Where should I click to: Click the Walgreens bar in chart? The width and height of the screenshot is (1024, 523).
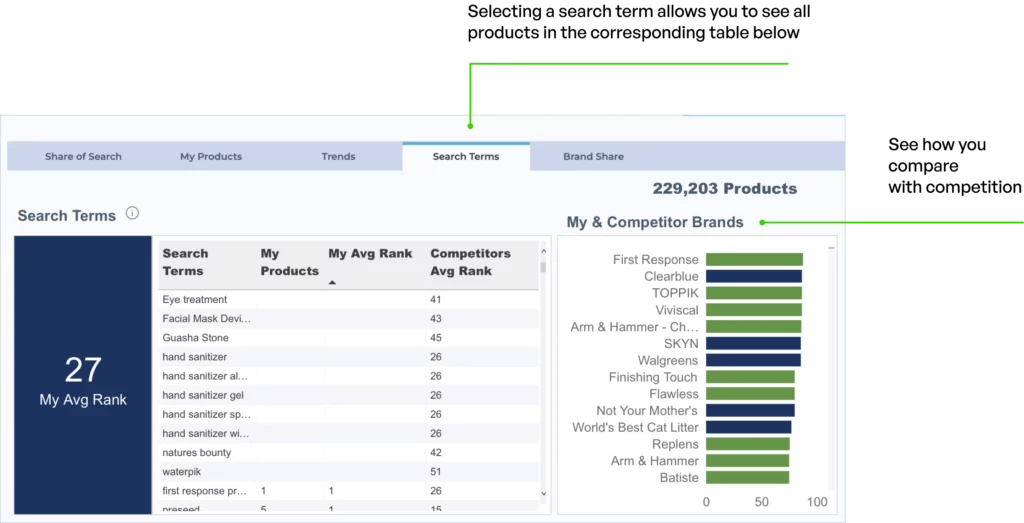753,360
